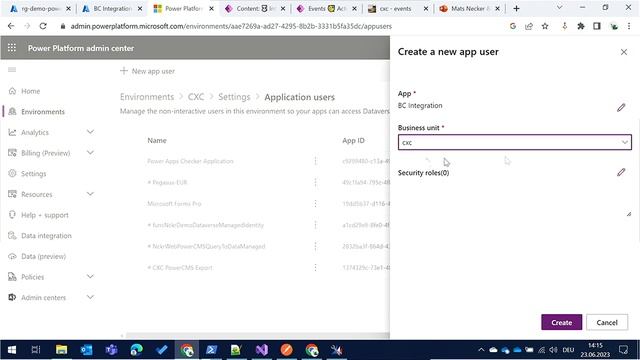Edit Security roles pencil icon
This screenshot has height=360, width=640.
coord(621,172)
